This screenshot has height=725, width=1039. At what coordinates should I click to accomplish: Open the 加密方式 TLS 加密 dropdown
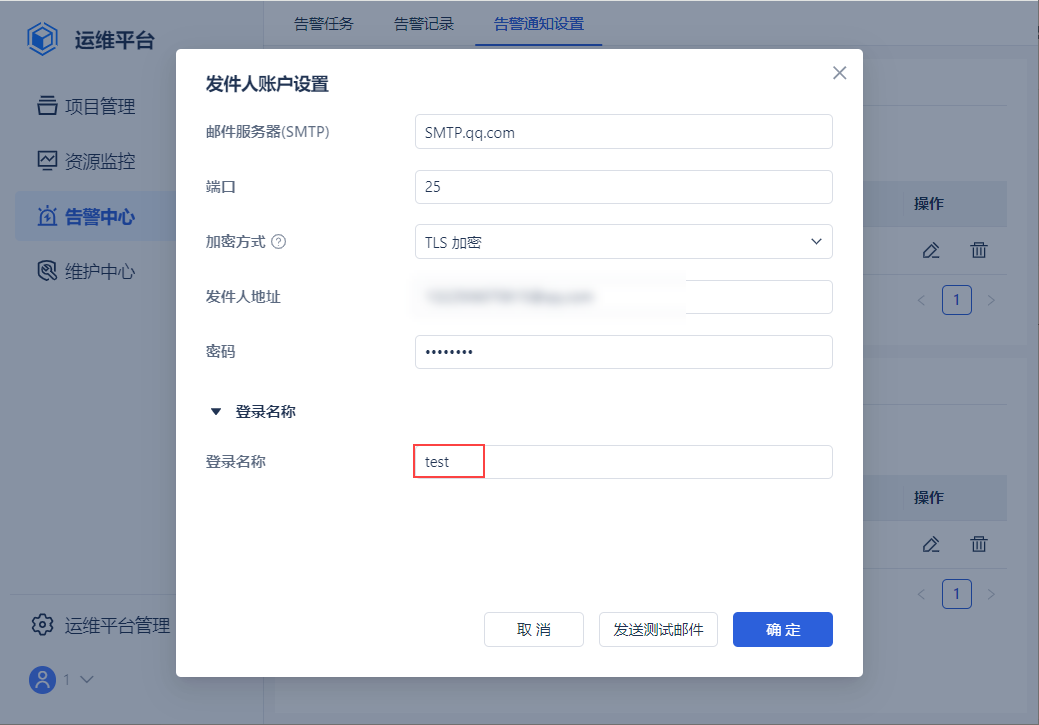[623, 242]
